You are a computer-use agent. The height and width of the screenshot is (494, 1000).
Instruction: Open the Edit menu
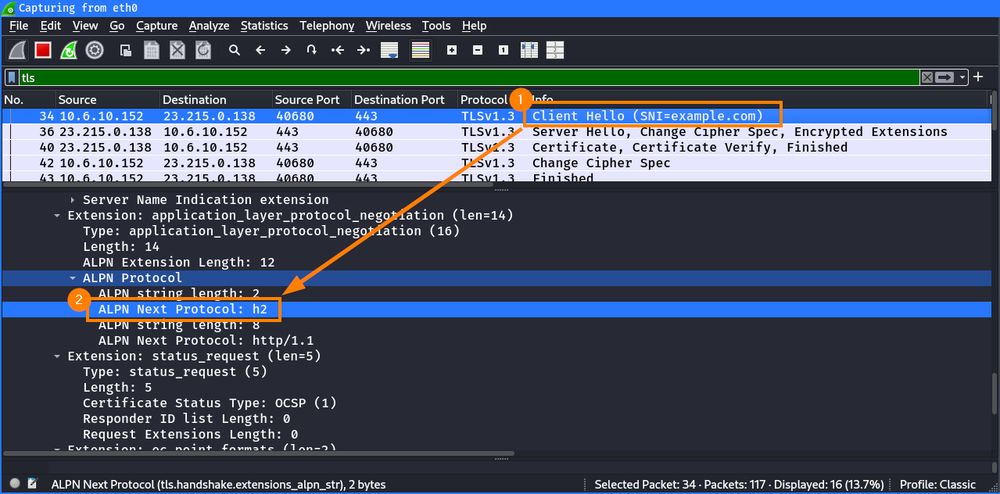point(50,25)
